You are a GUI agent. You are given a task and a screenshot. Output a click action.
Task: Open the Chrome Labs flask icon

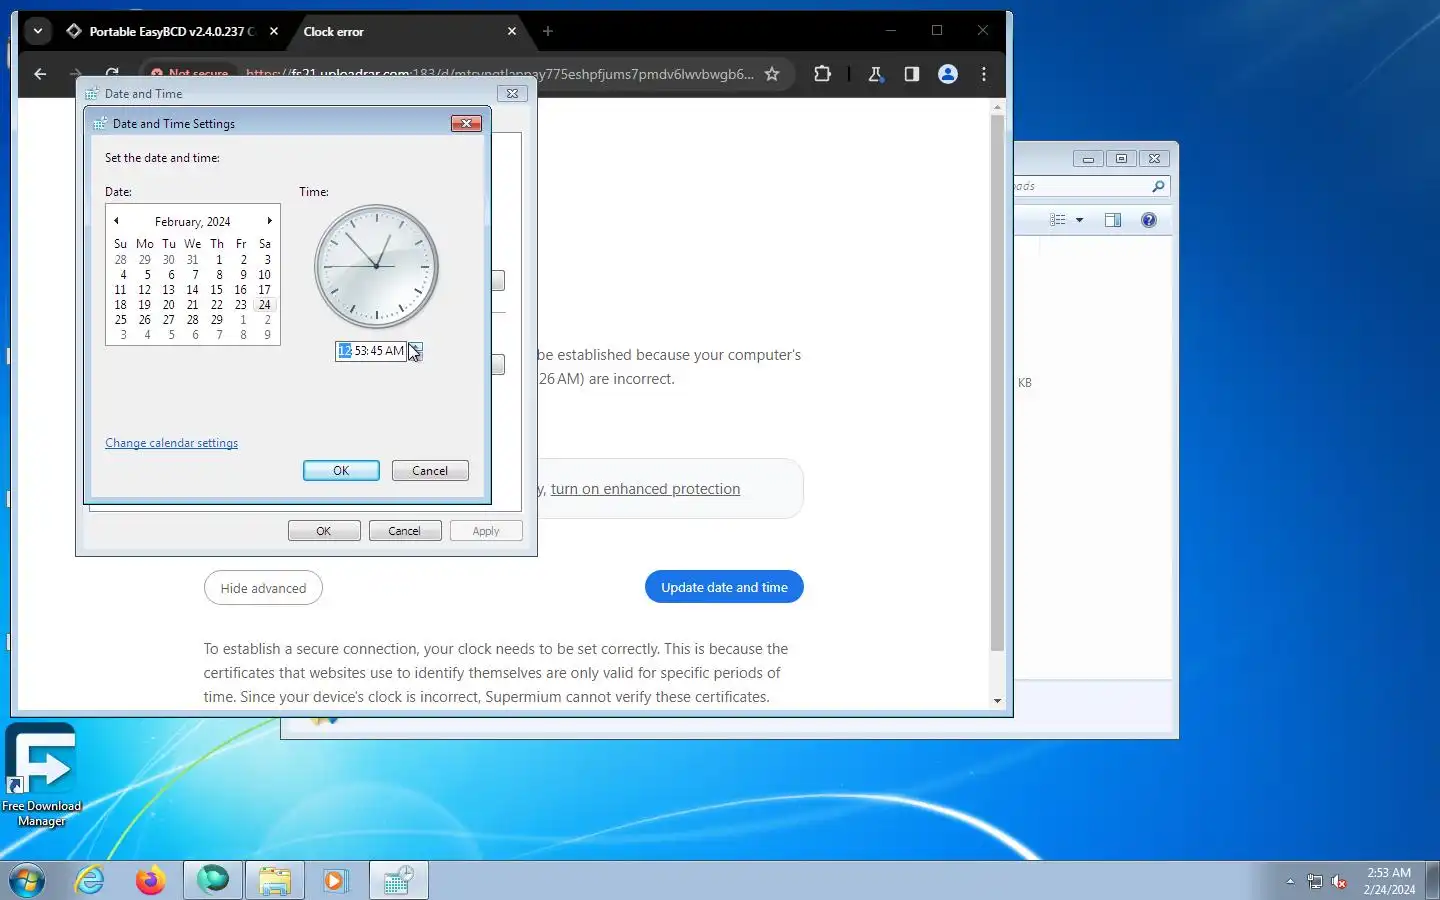click(x=876, y=74)
